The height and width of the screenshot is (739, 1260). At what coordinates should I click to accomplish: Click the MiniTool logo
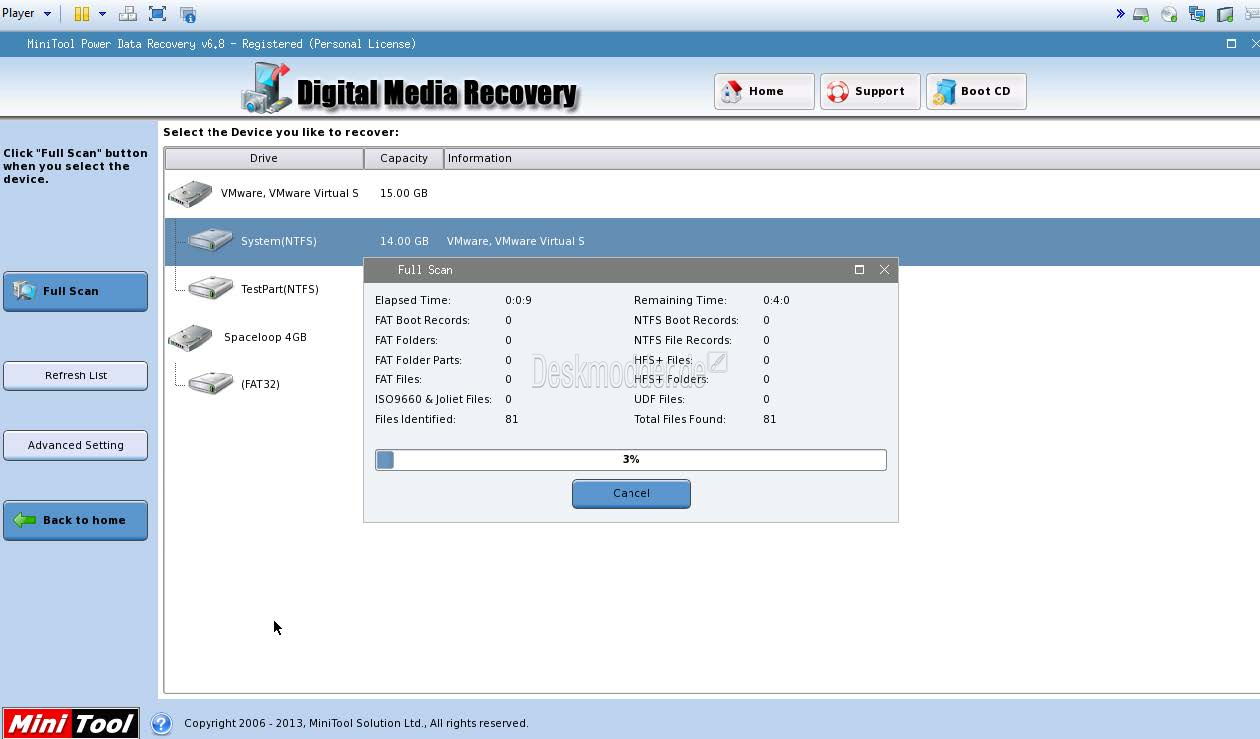(70, 724)
